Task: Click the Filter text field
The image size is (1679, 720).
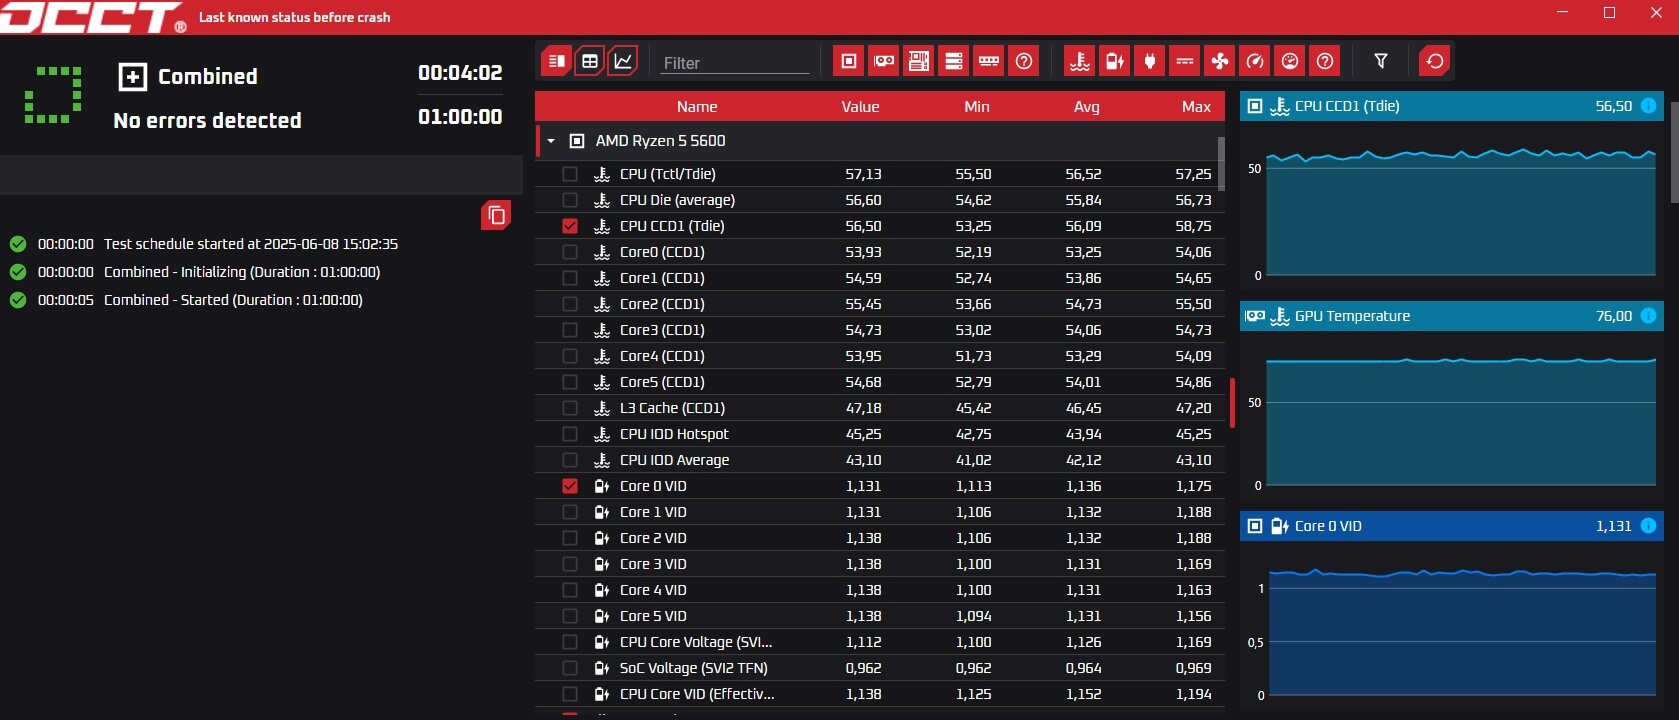Action: [x=735, y=63]
